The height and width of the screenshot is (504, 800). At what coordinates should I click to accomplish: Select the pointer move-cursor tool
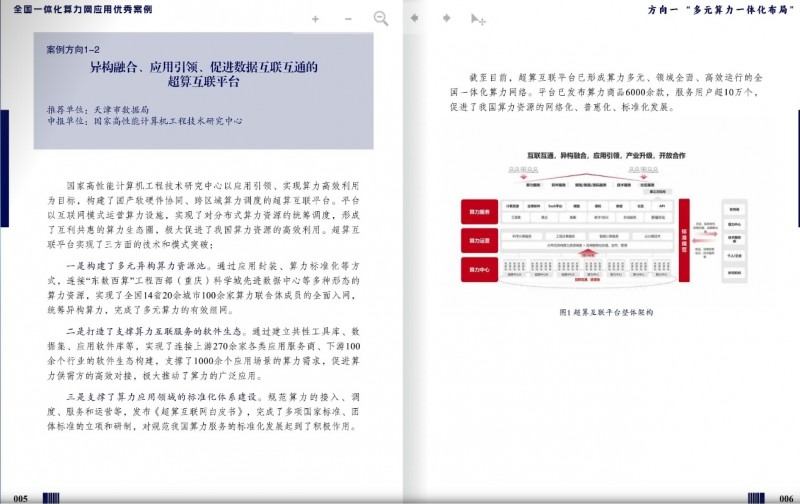point(478,19)
